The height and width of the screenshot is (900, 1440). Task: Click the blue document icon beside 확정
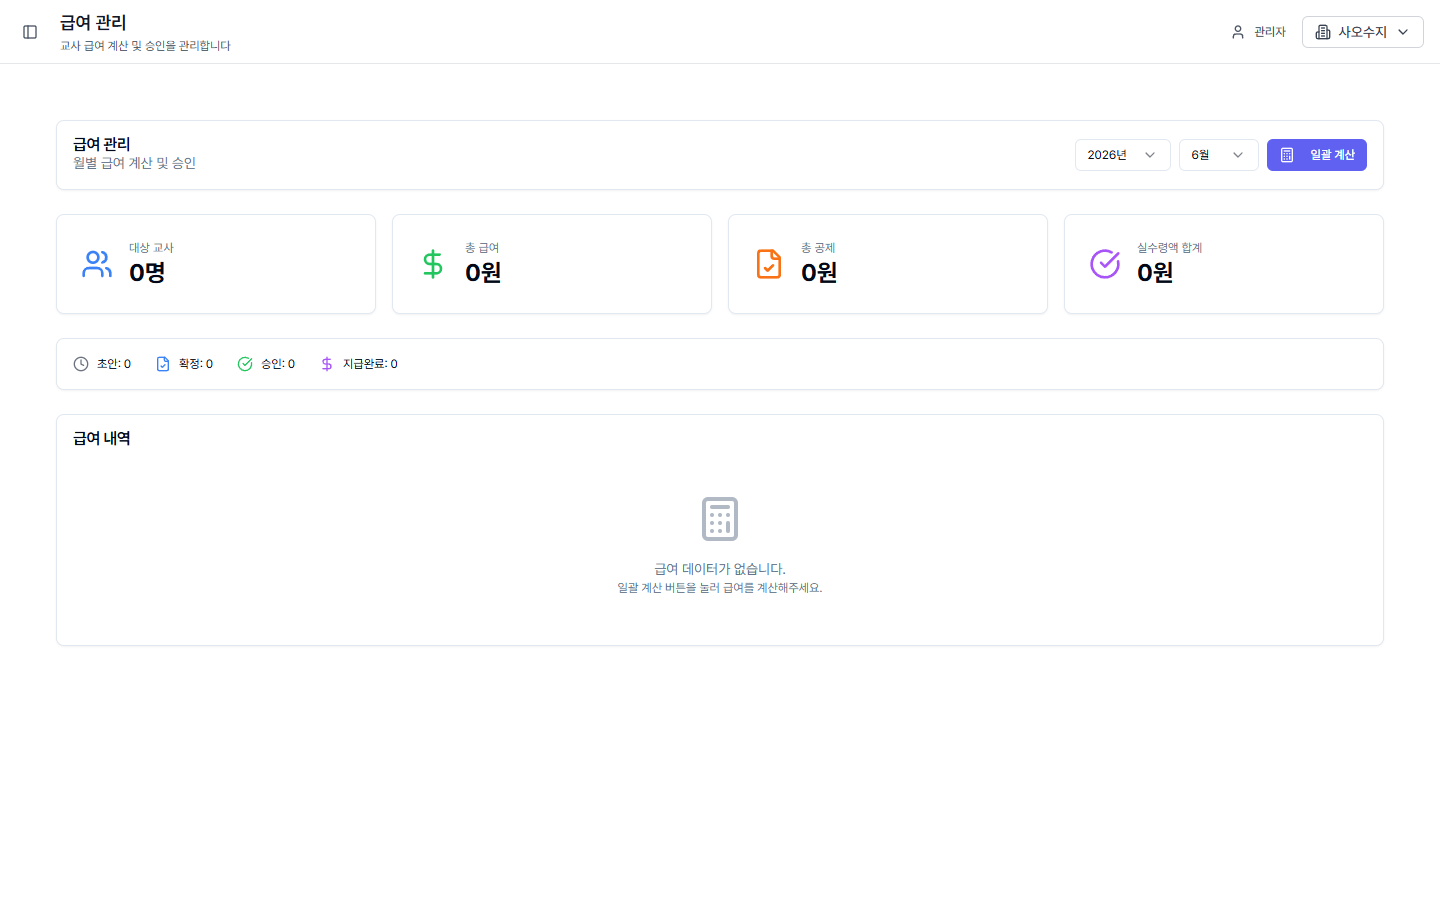pyautogui.click(x=163, y=364)
